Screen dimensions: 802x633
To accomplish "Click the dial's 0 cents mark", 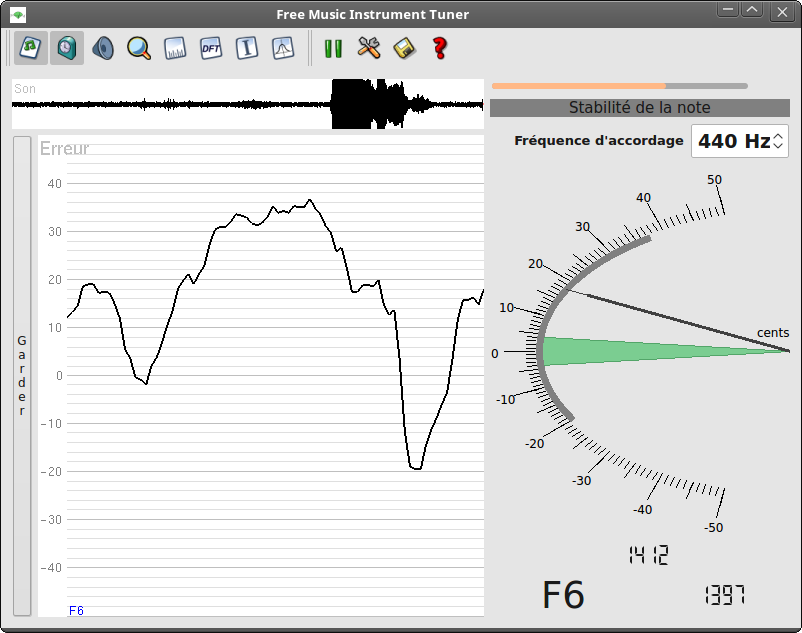I will 495,353.
